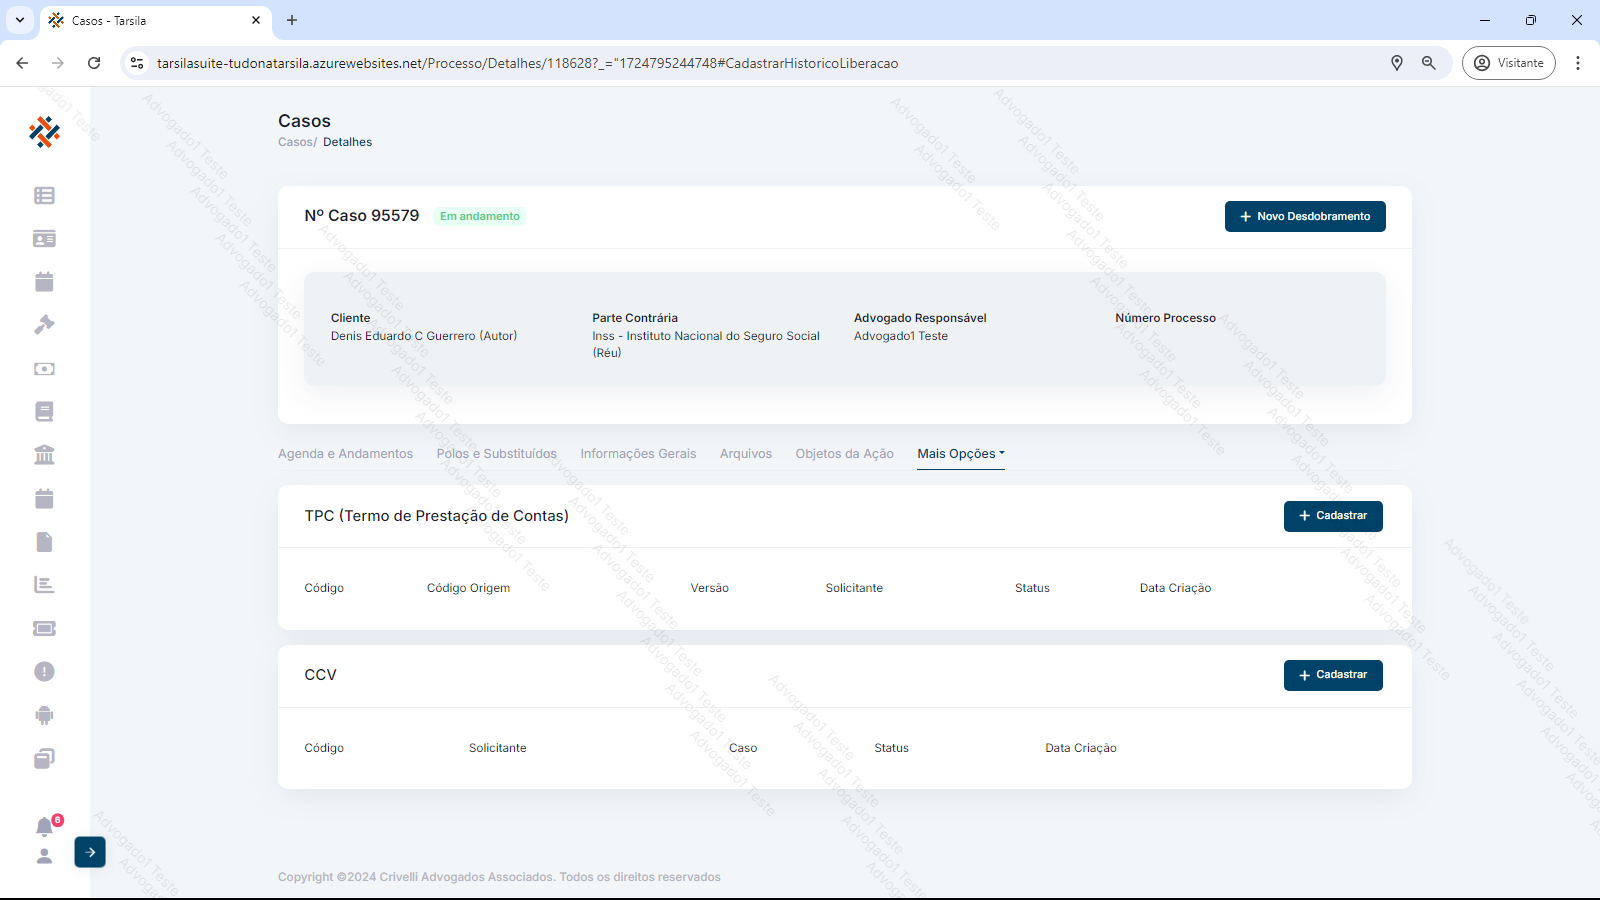Click the gavel icon in the sidebar
The width and height of the screenshot is (1600, 900).
point(44,325)
